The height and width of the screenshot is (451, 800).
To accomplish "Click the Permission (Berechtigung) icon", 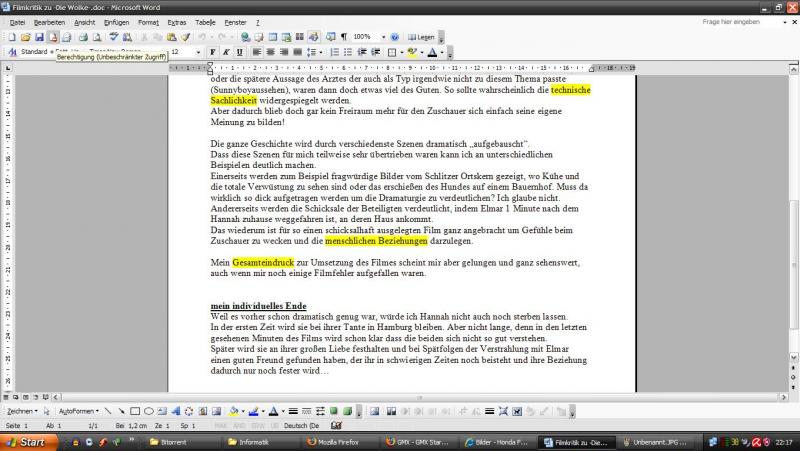I will [x=53, y=37].
